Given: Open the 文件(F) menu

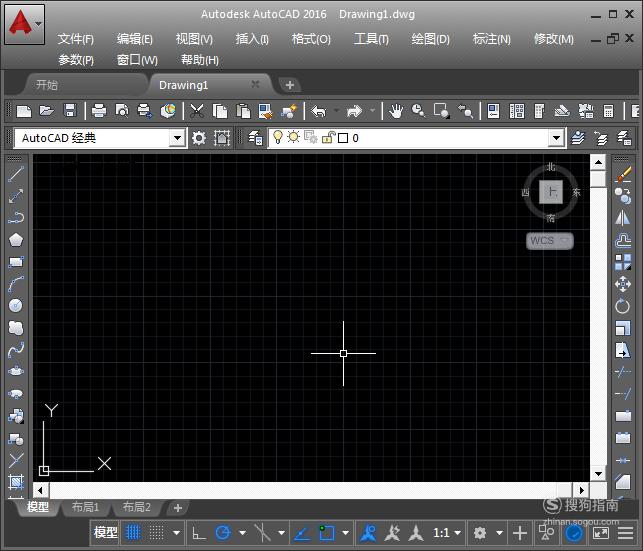Looking at the screenshot, I should 75,39.
